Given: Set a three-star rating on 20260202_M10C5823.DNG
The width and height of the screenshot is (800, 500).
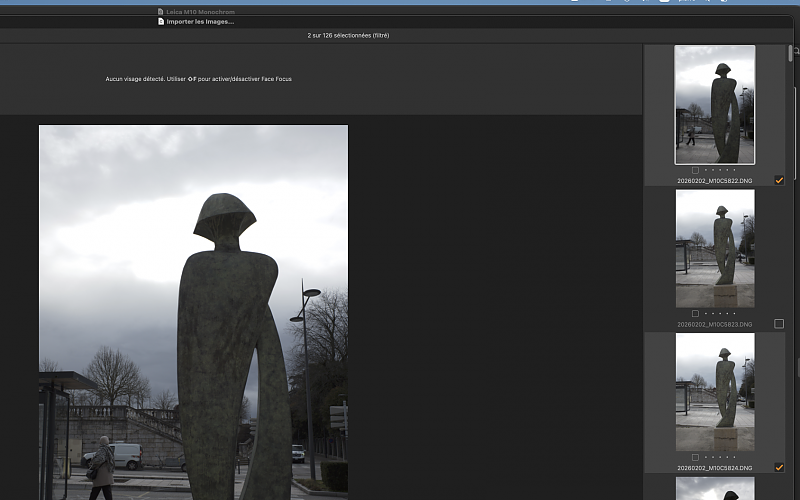Looking at the screenshot, I should pyautogui.click(x=719, y=314).
